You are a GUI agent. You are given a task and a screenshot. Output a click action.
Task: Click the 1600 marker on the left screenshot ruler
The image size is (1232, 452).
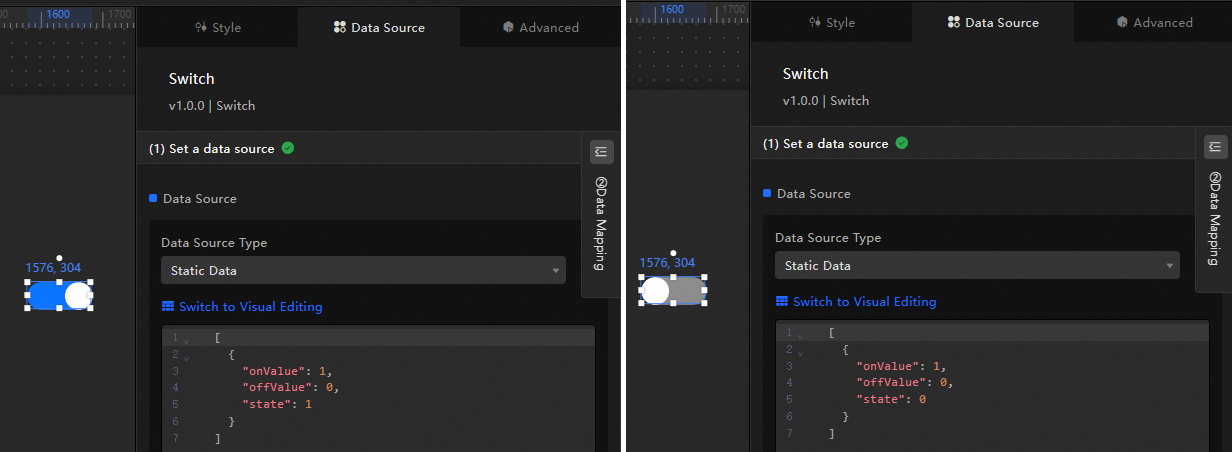tap(58, 15)
